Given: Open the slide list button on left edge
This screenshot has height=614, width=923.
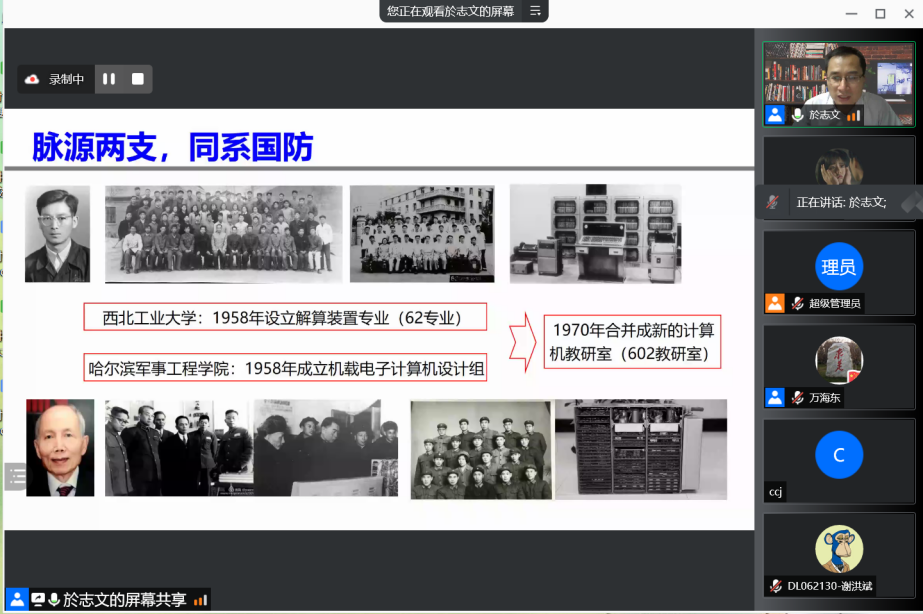Looking at the screenshot, I should click(x=16, y=477).
